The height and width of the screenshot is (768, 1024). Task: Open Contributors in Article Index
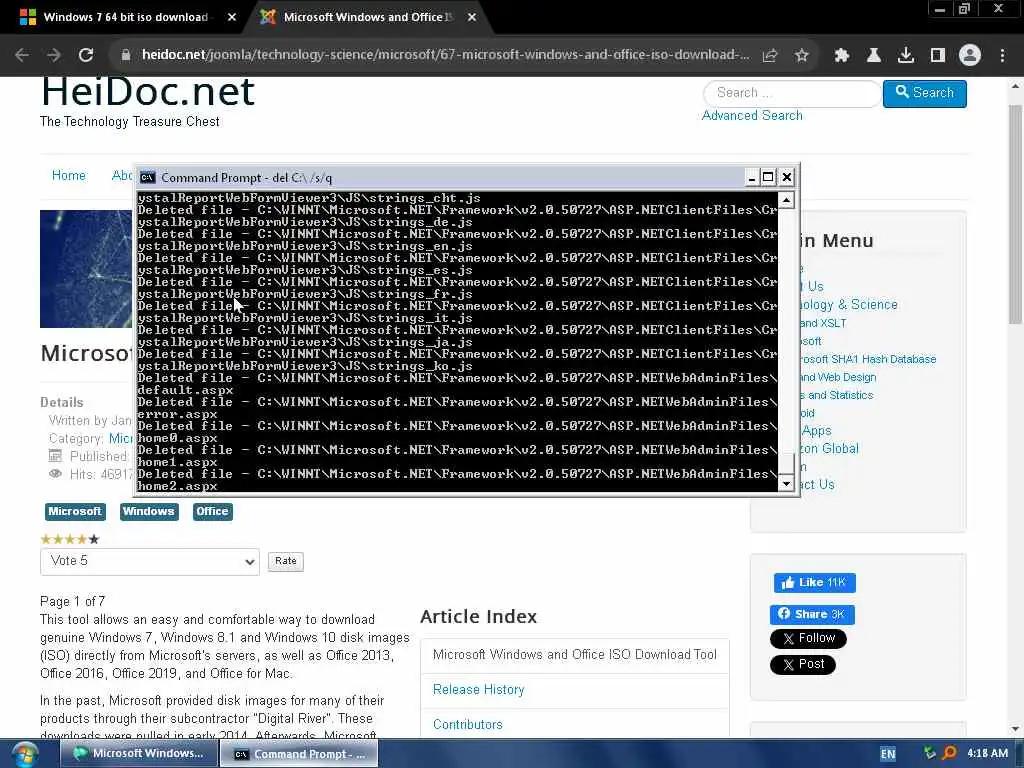tap(468, 725)
